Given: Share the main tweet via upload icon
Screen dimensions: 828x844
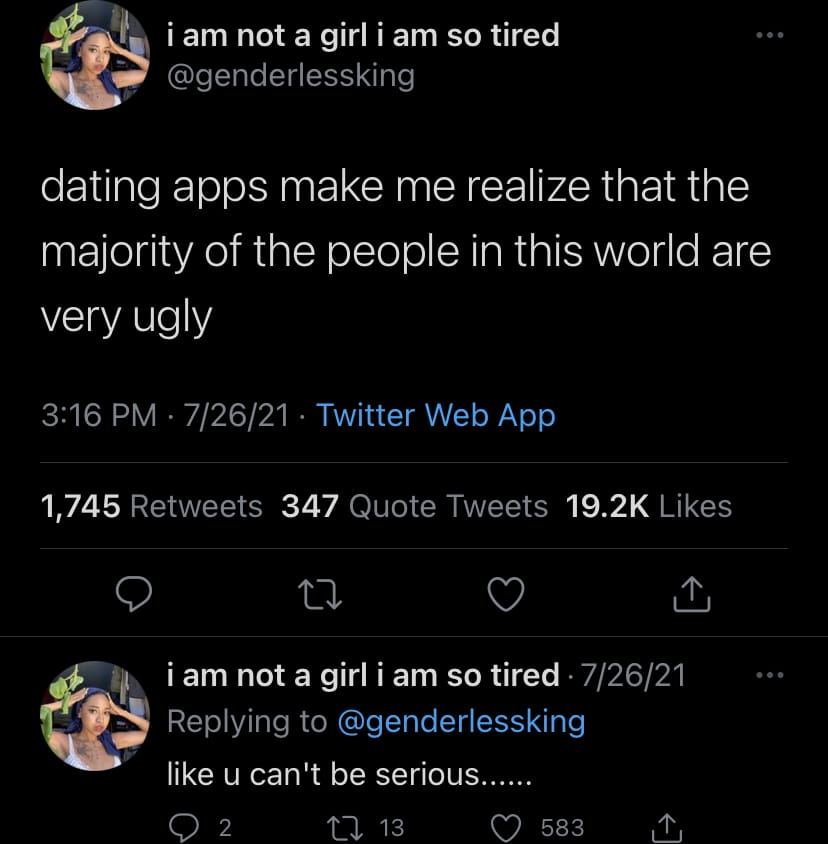Looking at the screenshot, I should click(692, 594).
